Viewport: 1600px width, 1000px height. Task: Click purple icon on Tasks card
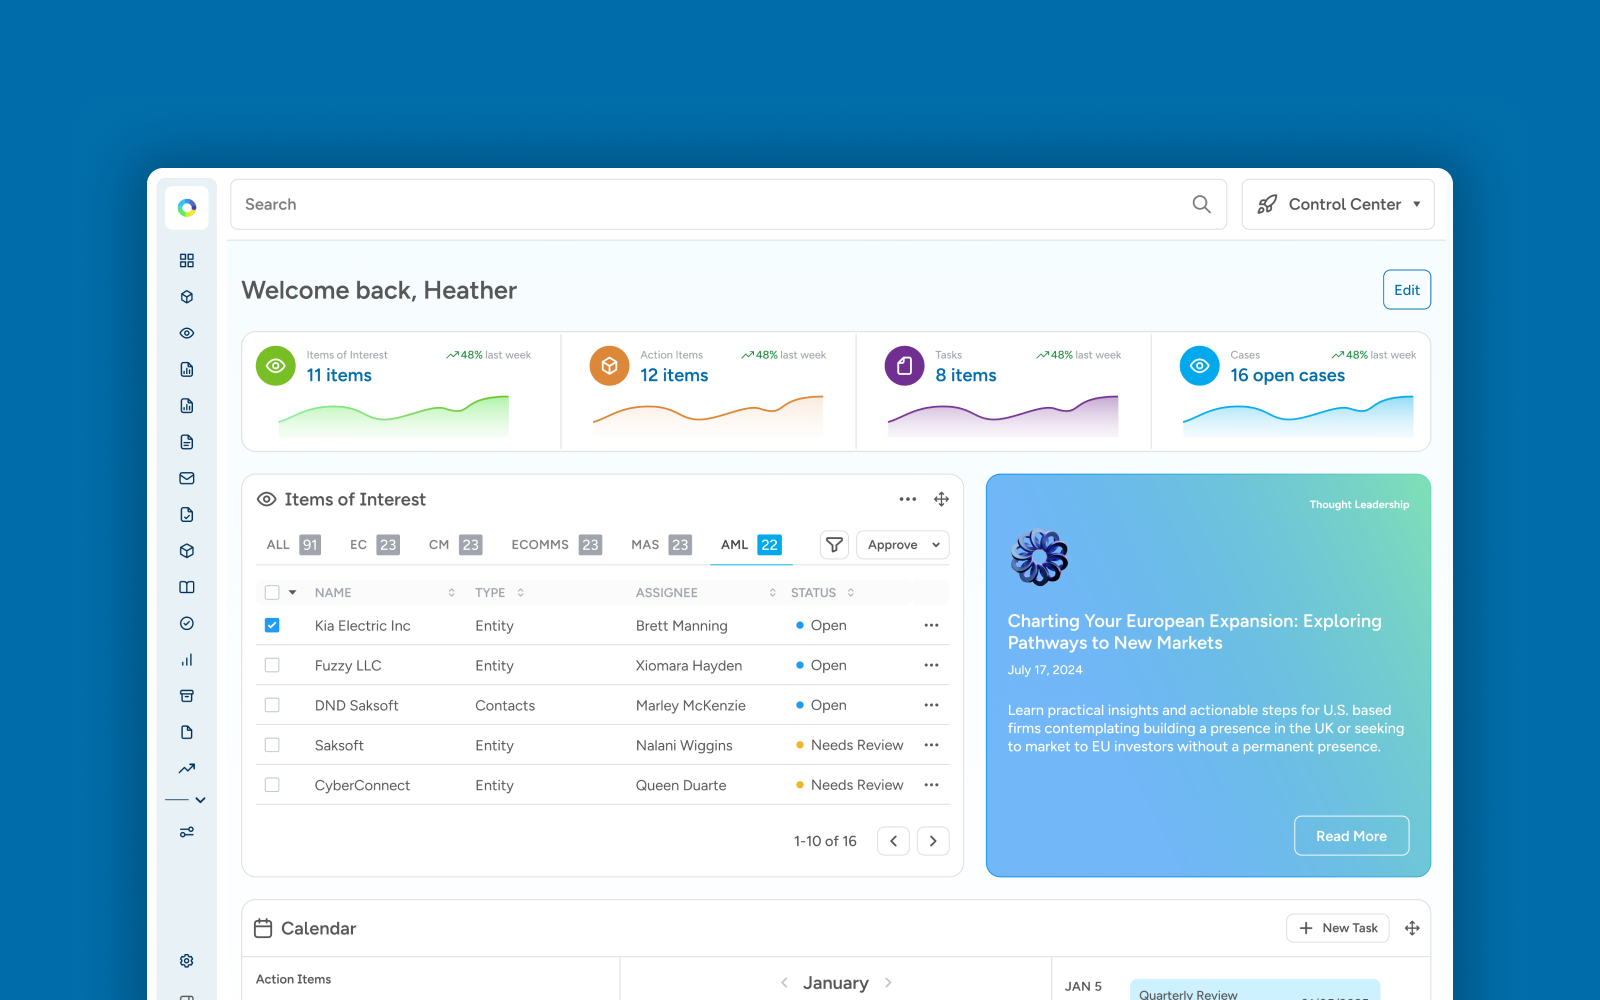pos(905,366)
